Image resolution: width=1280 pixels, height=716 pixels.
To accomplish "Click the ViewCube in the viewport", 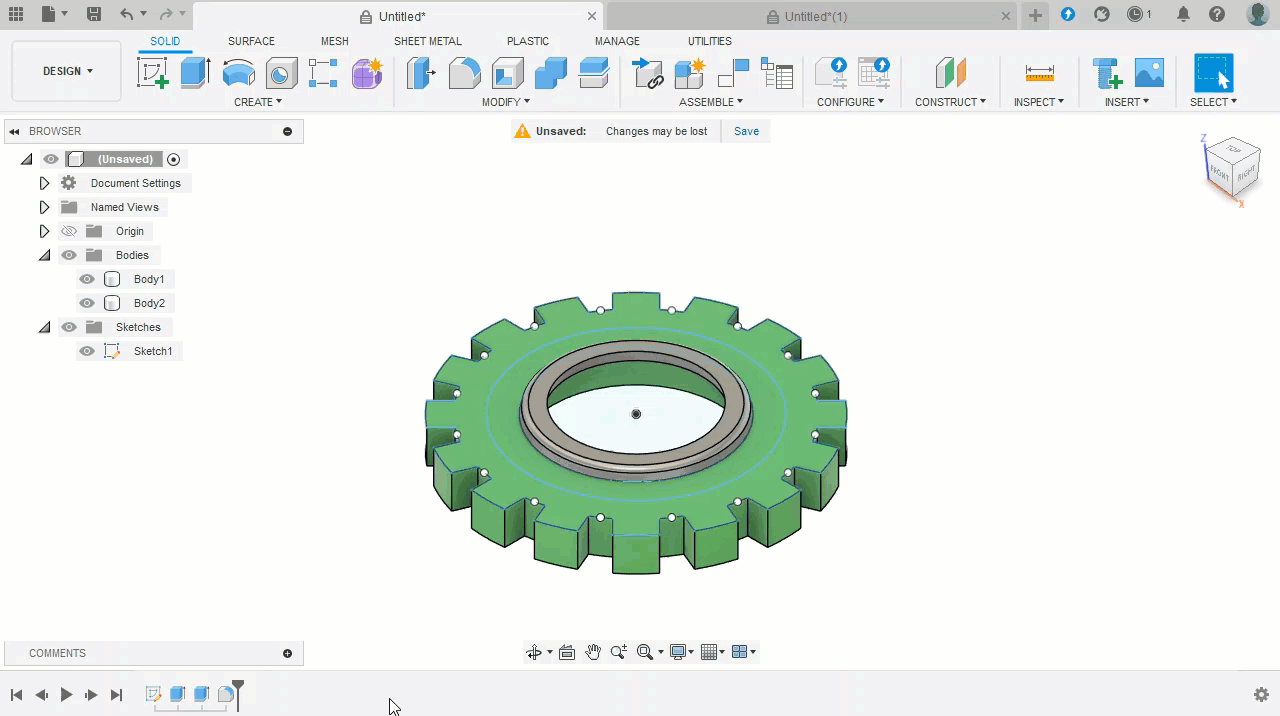I will pos(1232,169).
